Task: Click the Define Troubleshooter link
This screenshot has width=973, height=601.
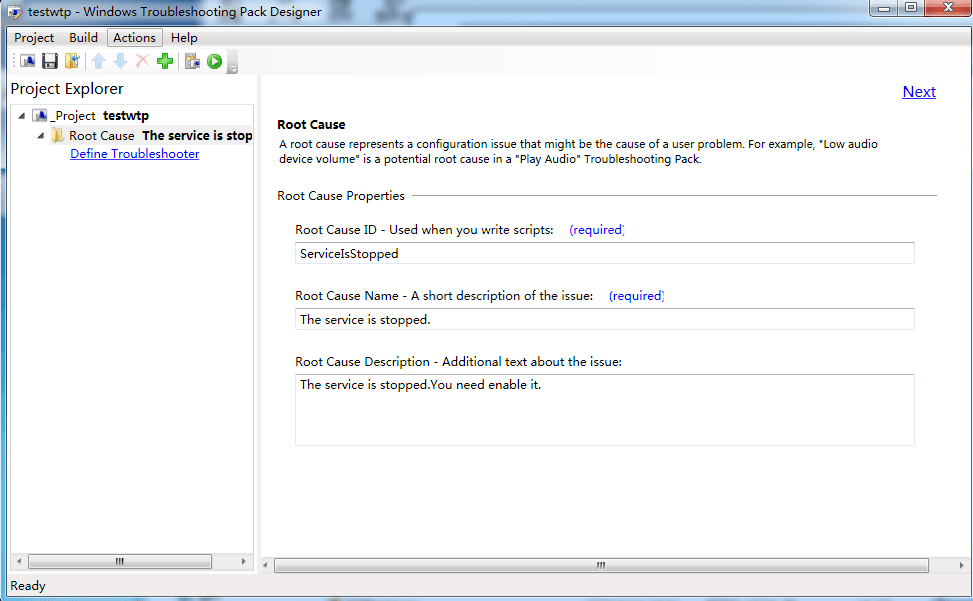Action: click(x=135, y=154)
